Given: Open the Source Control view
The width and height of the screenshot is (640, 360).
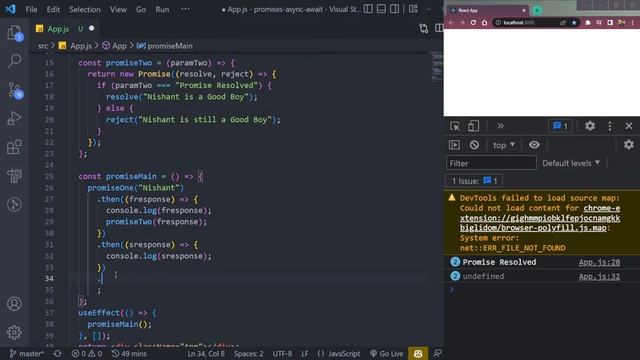Looking at the screenshot, I should (15, 90).
